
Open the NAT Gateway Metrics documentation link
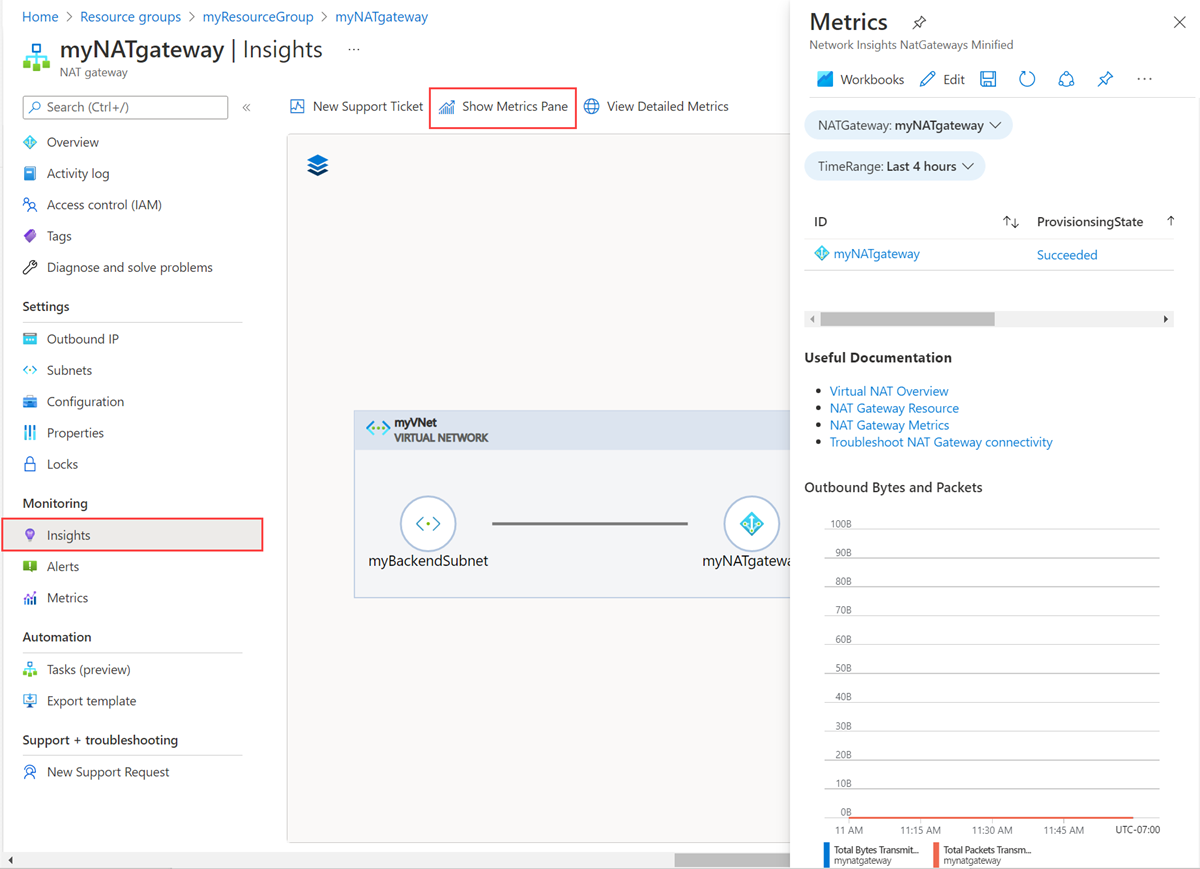coord(889,424)
